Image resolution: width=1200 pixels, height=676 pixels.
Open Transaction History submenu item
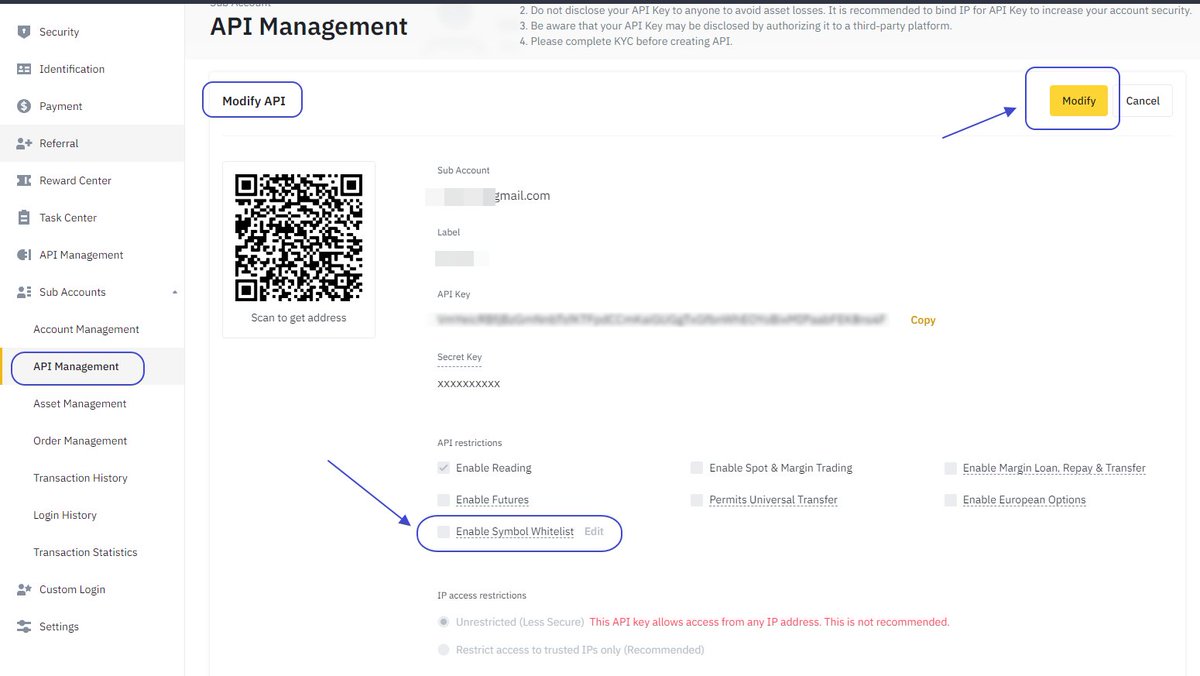[80, 478]
